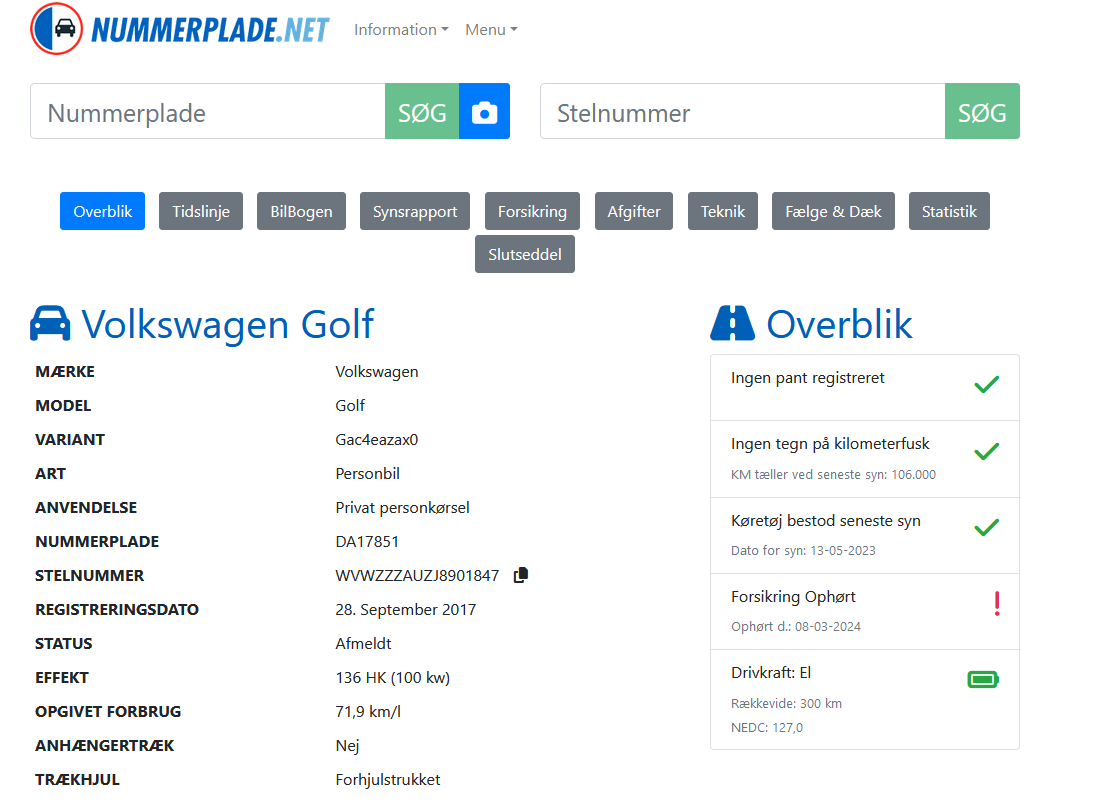Click Rækkevide: 300 km text
The height and width of the screenshot is (809, 1101).
(786, 704)
